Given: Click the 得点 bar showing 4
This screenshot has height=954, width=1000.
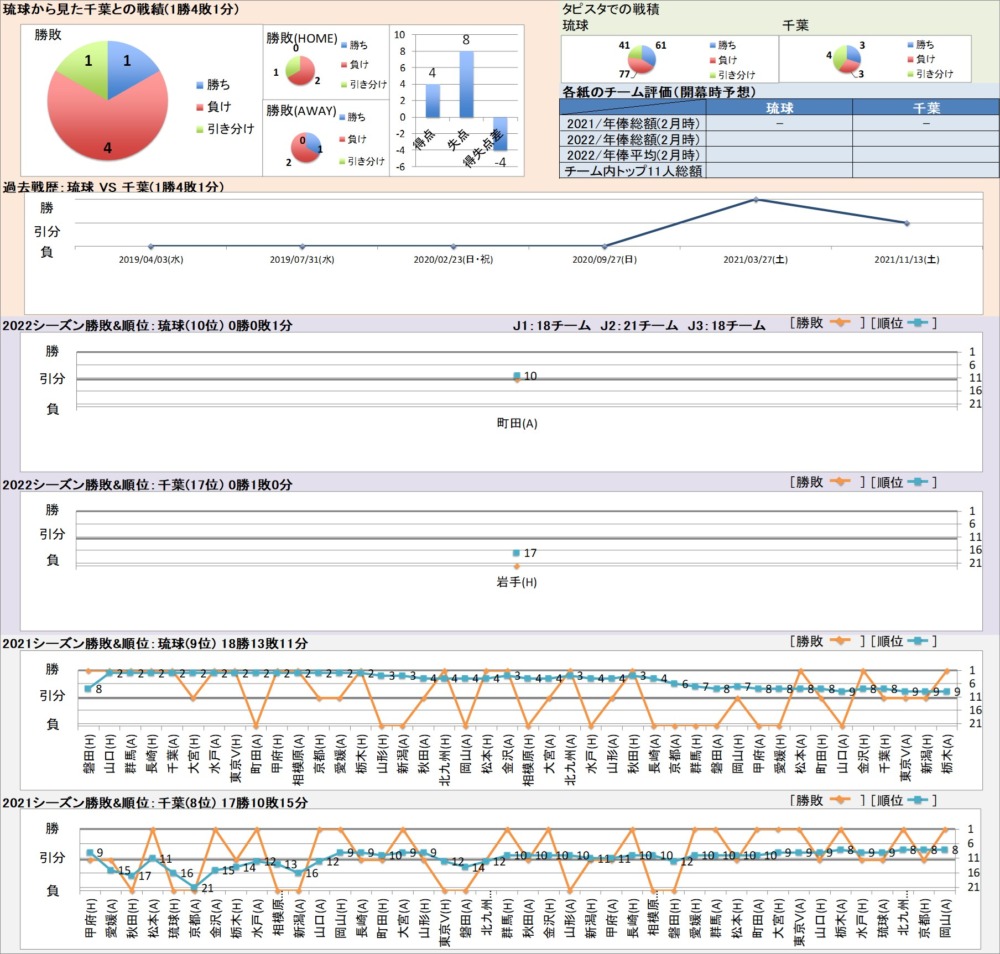Looking at the screenshot, I should tap(433, 100).
